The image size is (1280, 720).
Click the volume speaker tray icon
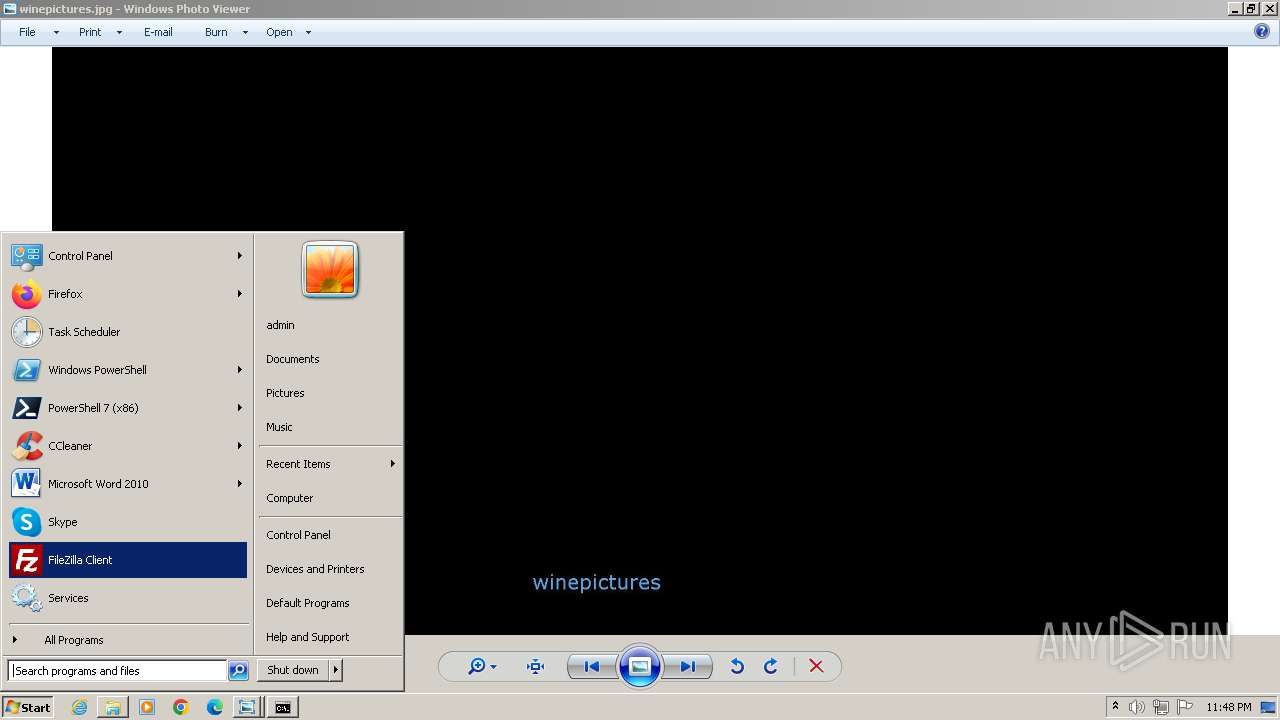(x=1136, y=707)
